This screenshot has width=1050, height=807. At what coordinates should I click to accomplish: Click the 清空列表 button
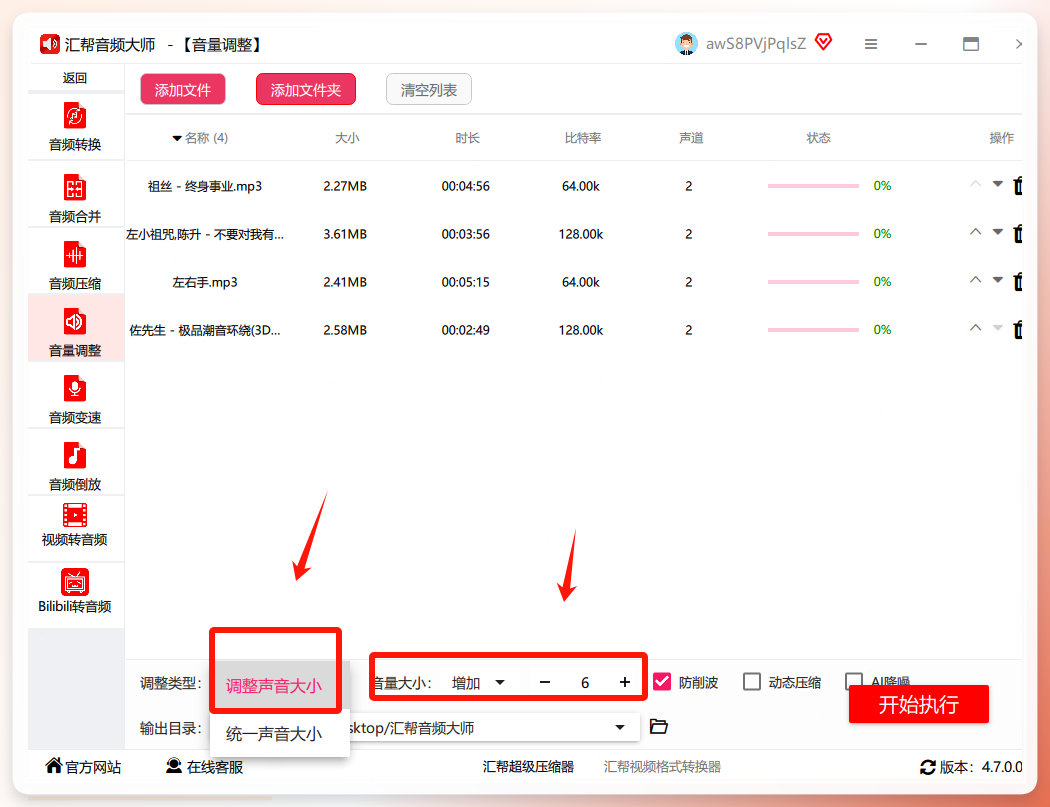(x=429, y=90)
